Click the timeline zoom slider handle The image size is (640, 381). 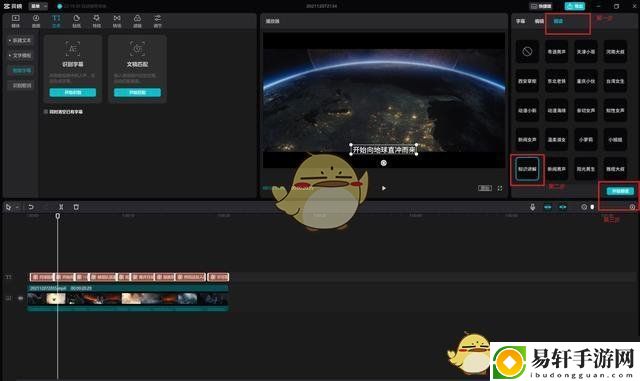pyautogui.click(x=592, y=207)
